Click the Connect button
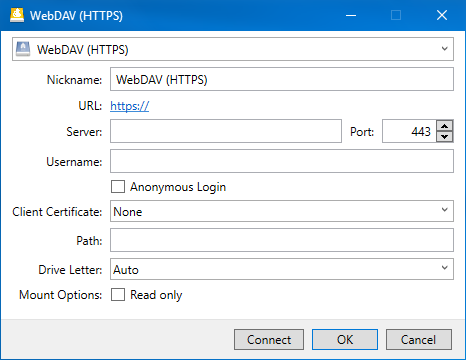Viewport: 466px width, 360px height. click(x=269, y=340)
